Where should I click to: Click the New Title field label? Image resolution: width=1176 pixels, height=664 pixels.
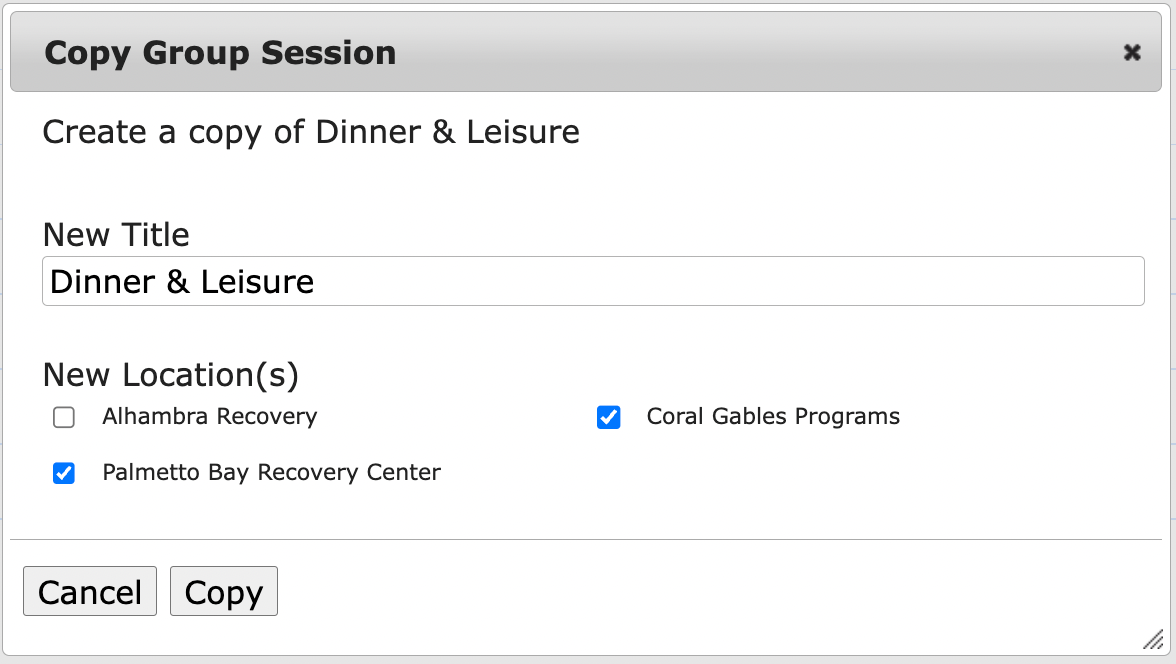116,235
